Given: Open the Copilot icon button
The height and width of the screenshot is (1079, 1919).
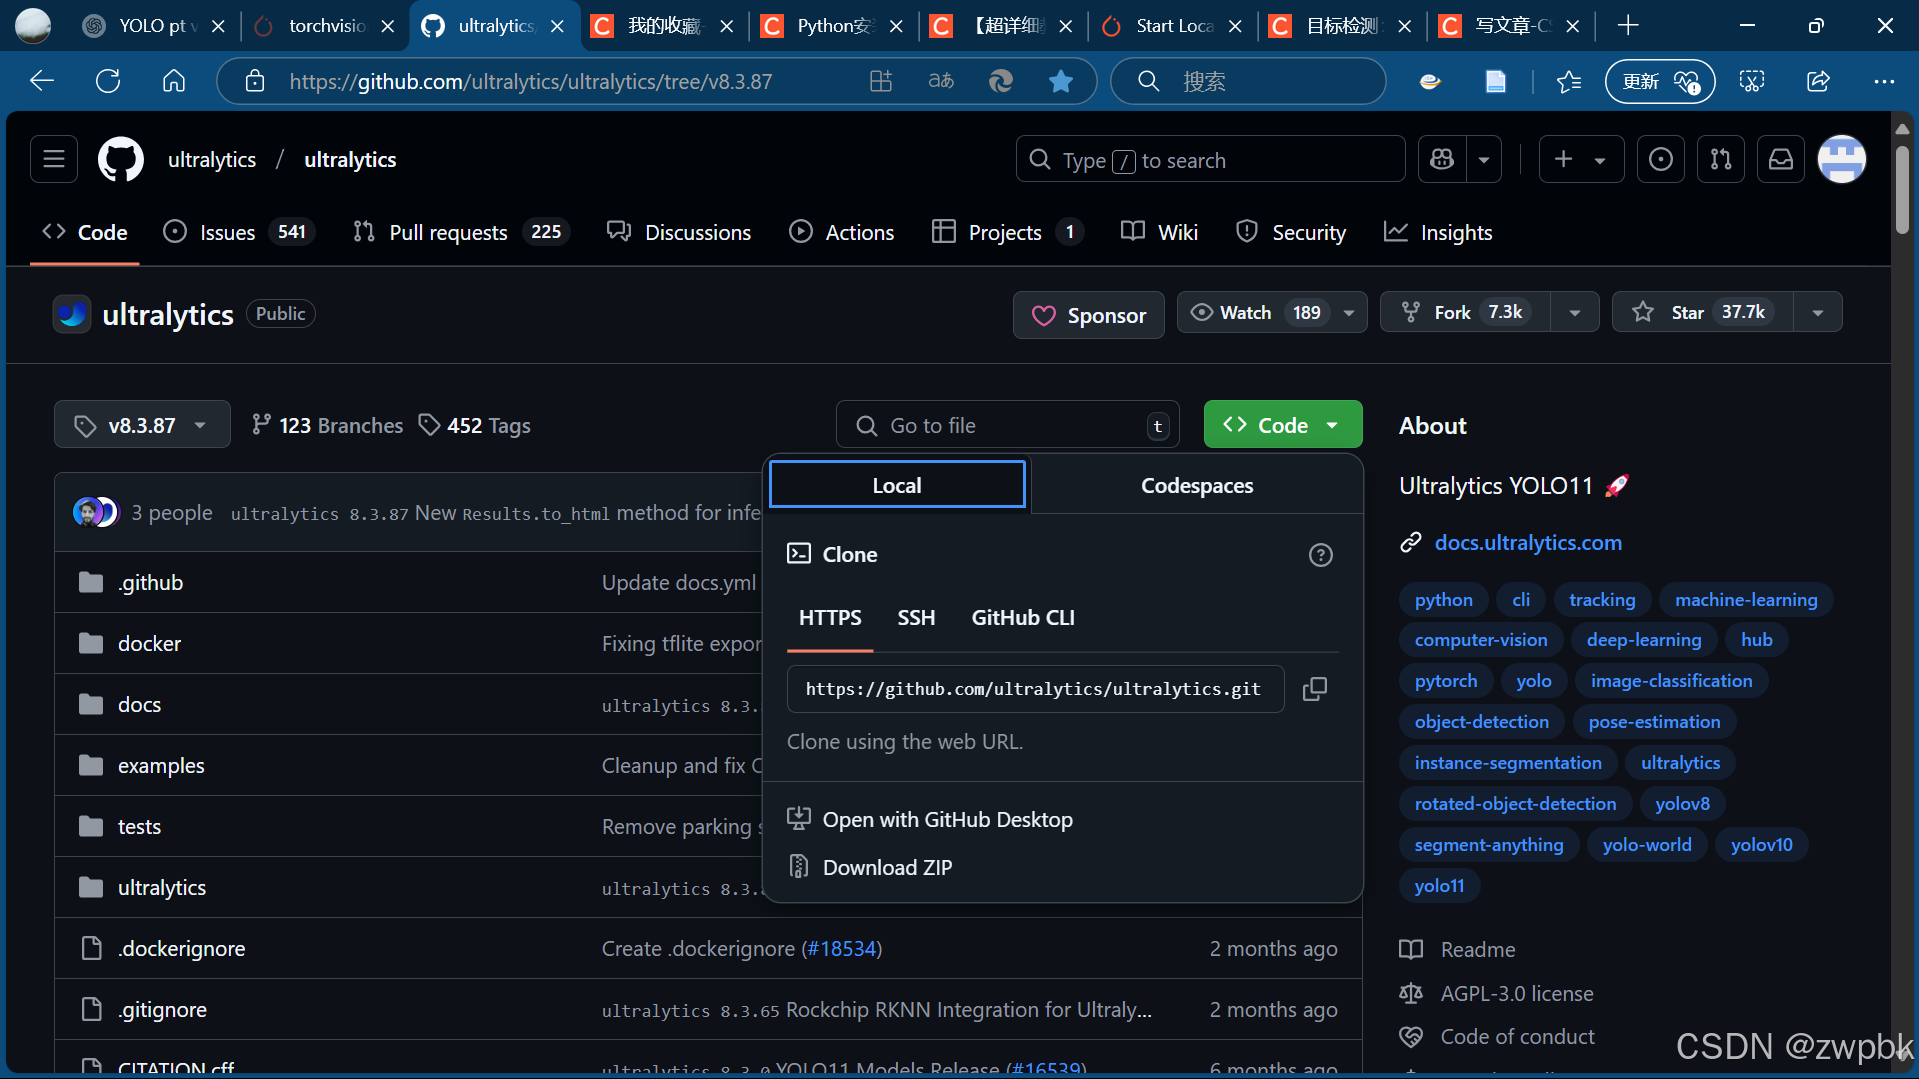Looking at the screenshot, I should click(1442, 159).
